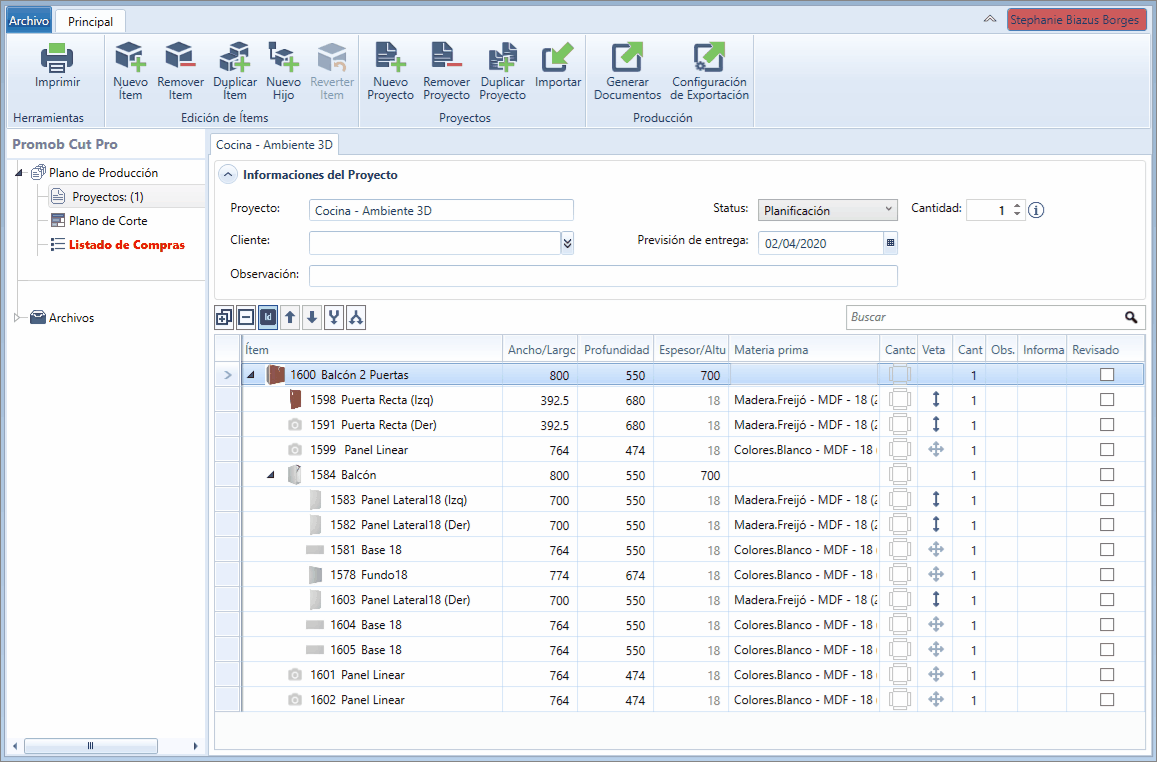Click the Ítem column header

372,350
